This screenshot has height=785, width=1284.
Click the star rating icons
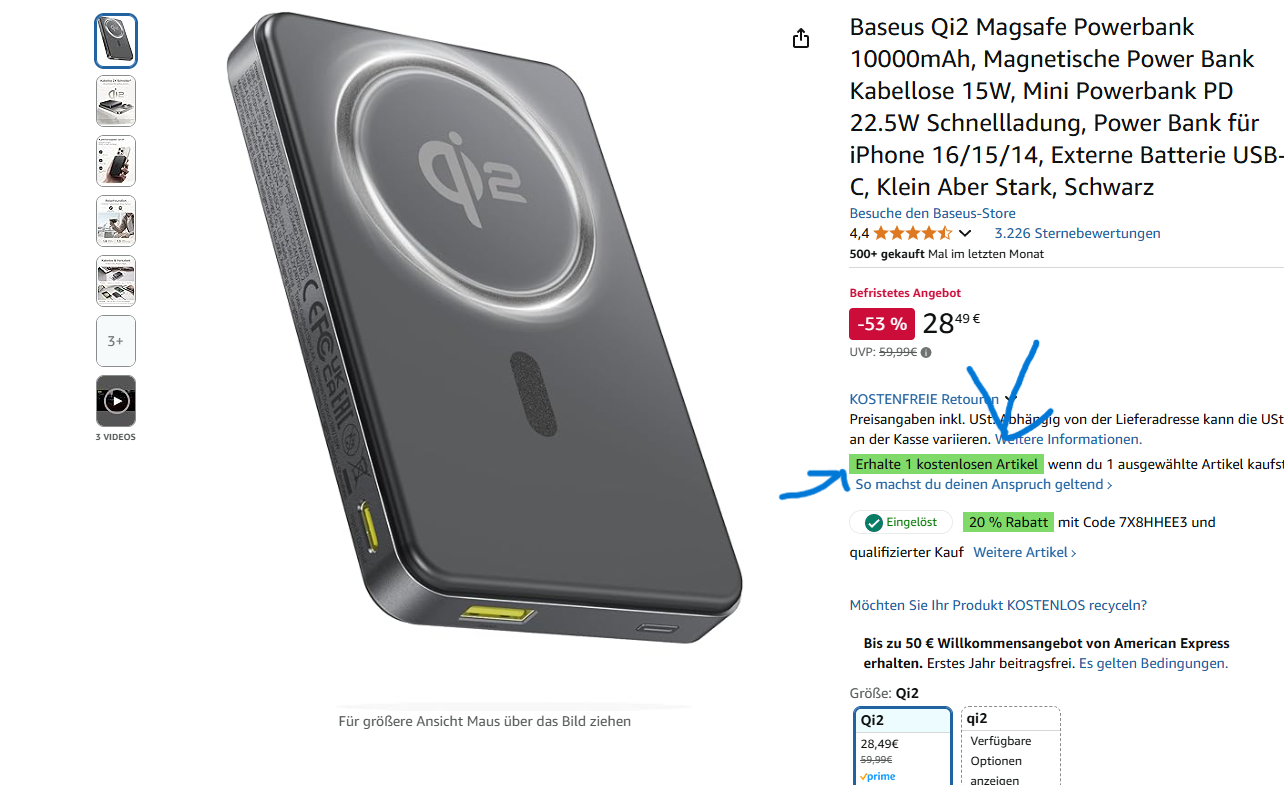[x=912, y=233]
